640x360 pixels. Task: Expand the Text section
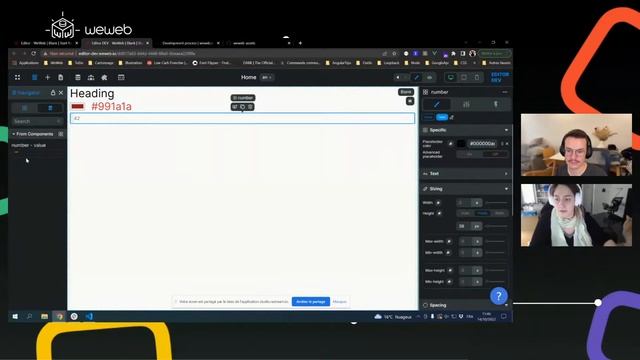coord(466,173)
